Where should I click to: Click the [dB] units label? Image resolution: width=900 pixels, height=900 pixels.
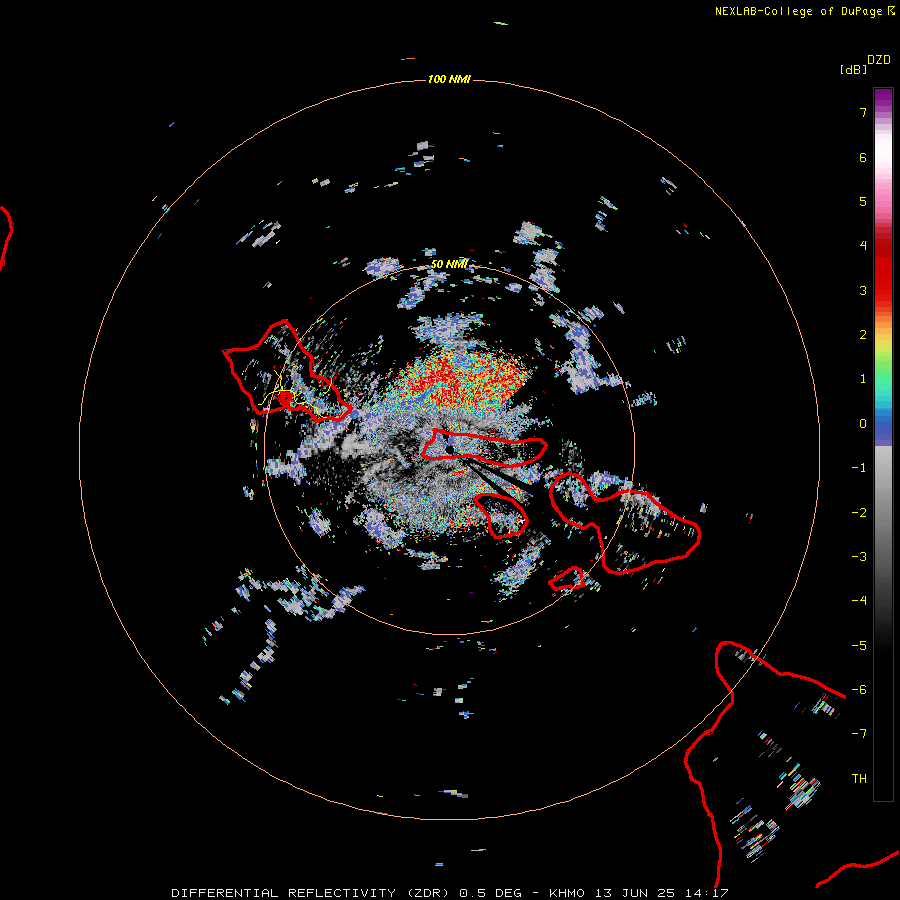pos(854,69)
